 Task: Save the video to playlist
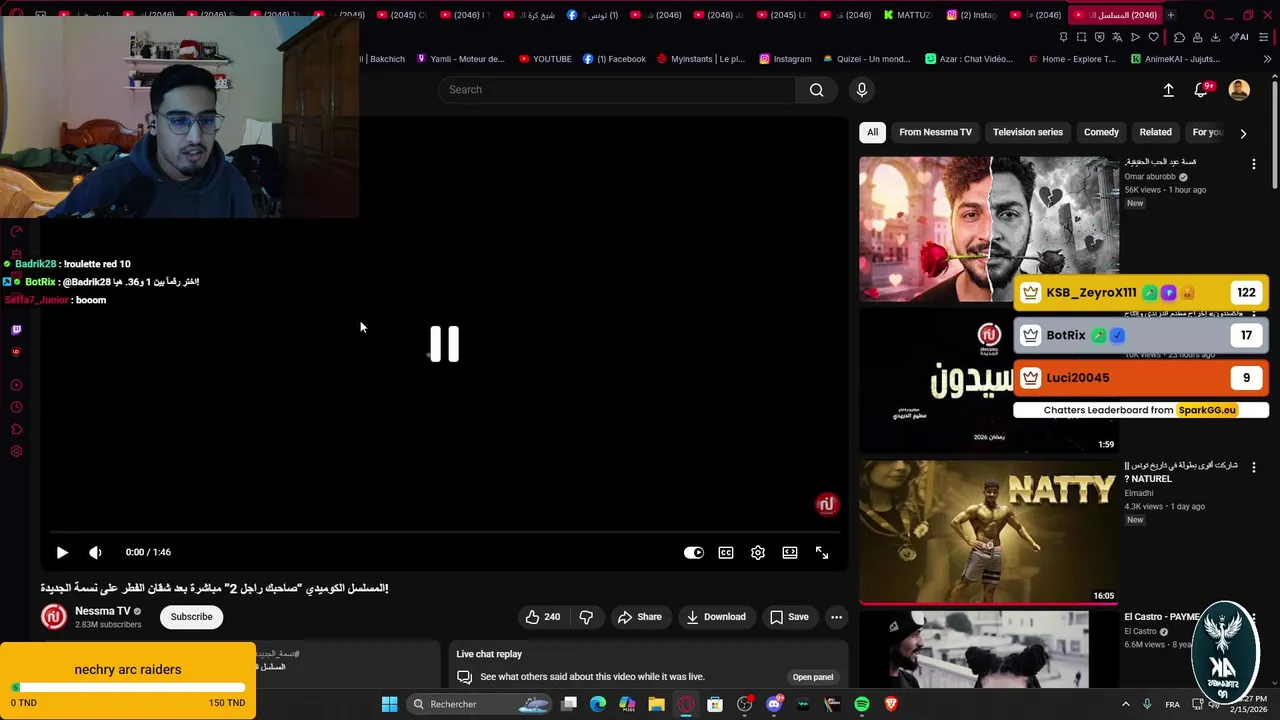(x=789, y=617)
